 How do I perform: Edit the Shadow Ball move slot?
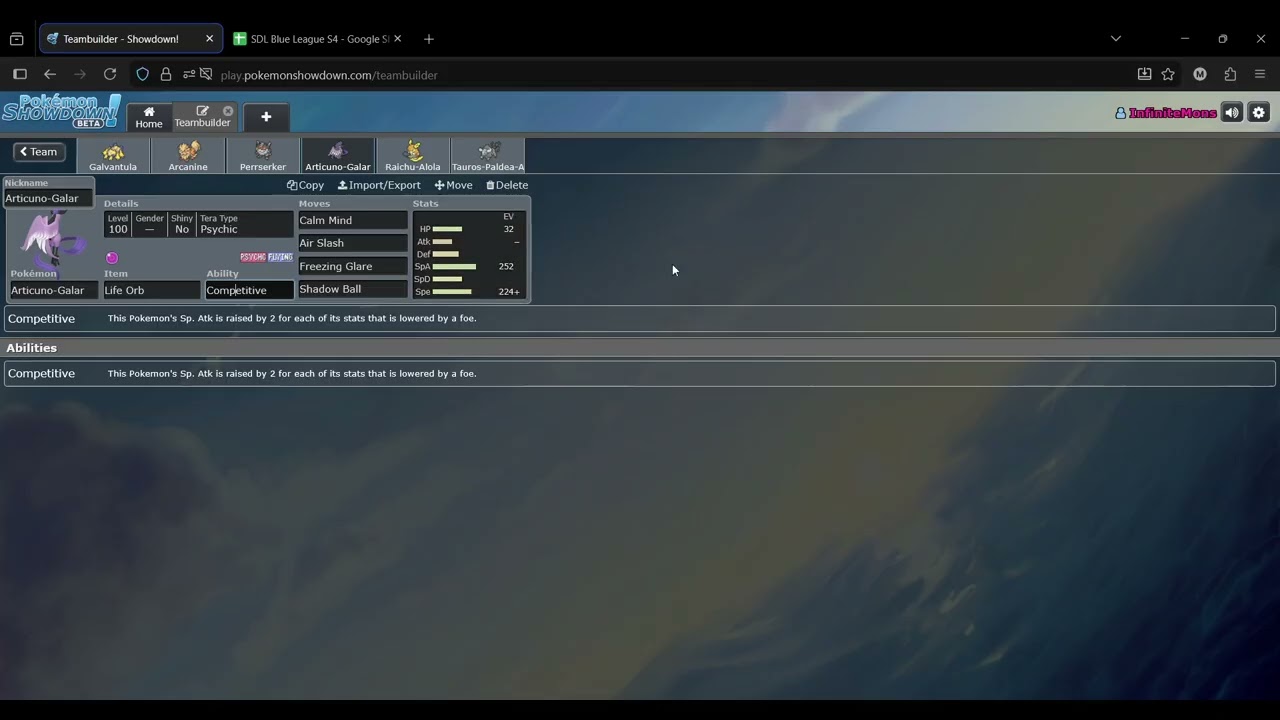tap(353, 289)
